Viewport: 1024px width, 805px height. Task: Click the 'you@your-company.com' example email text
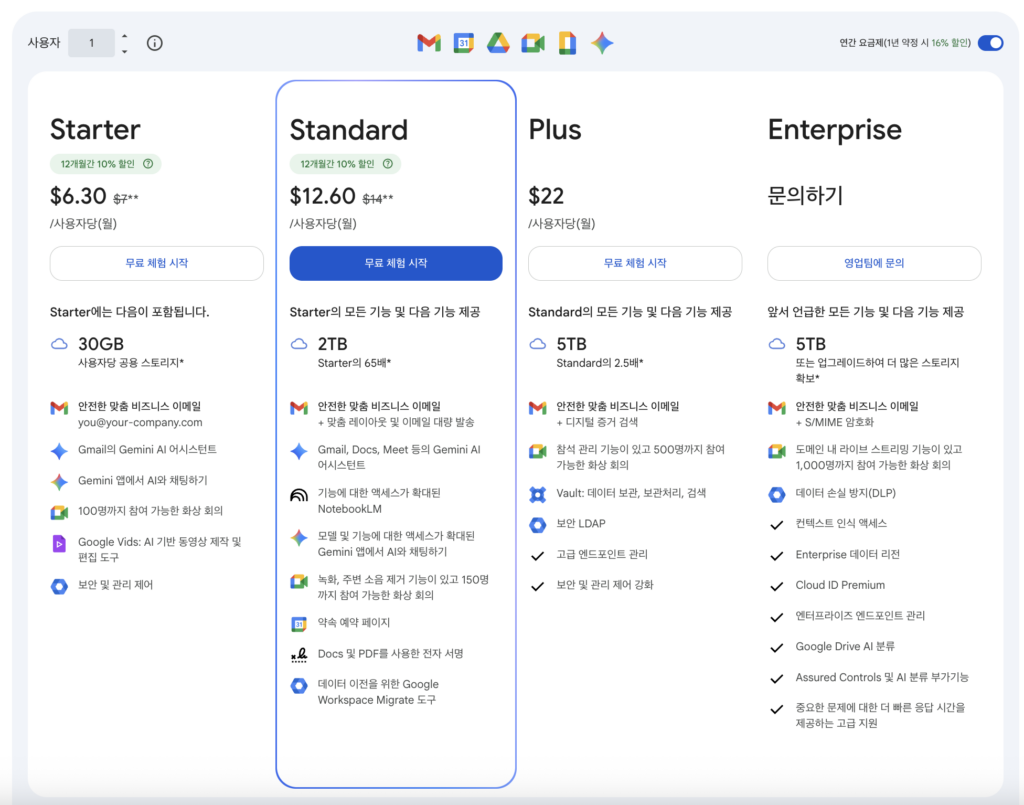[140, 422]
